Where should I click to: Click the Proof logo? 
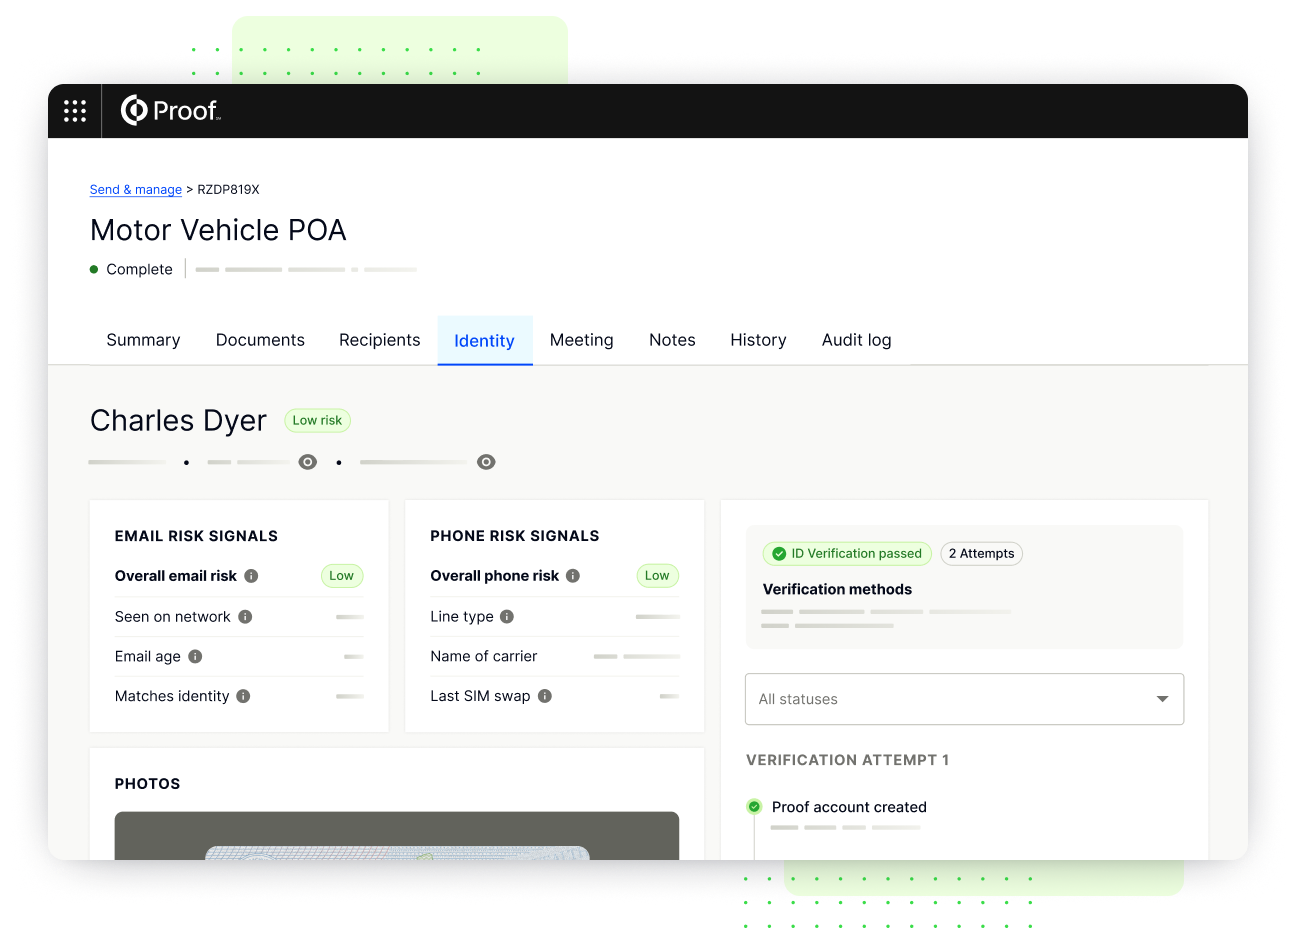tap(170, 110)
